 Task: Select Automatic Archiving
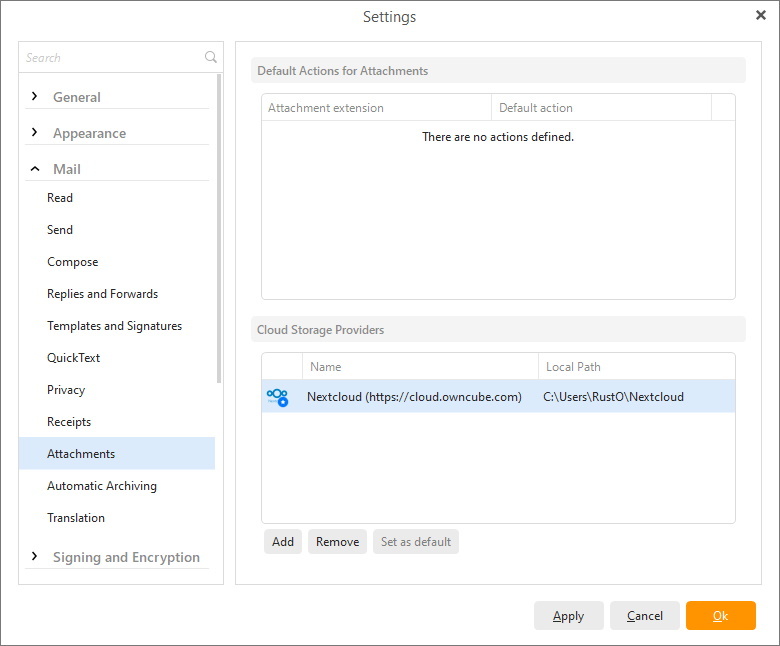(102, 486)
